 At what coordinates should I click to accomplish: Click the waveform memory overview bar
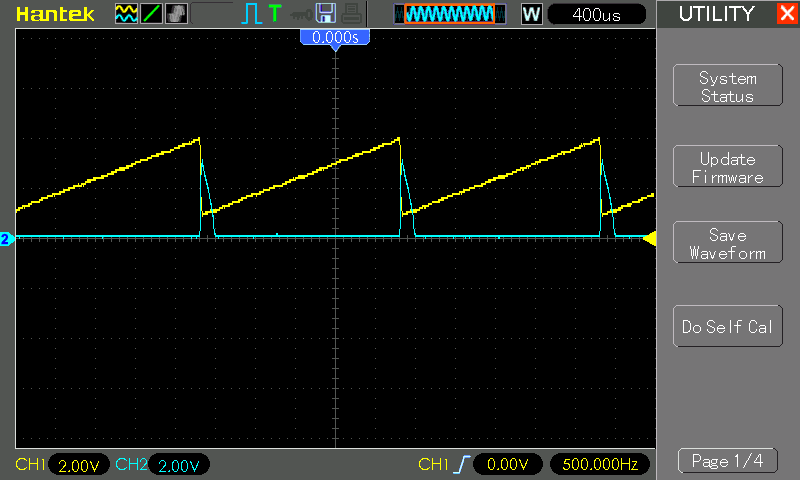[450, 14]
